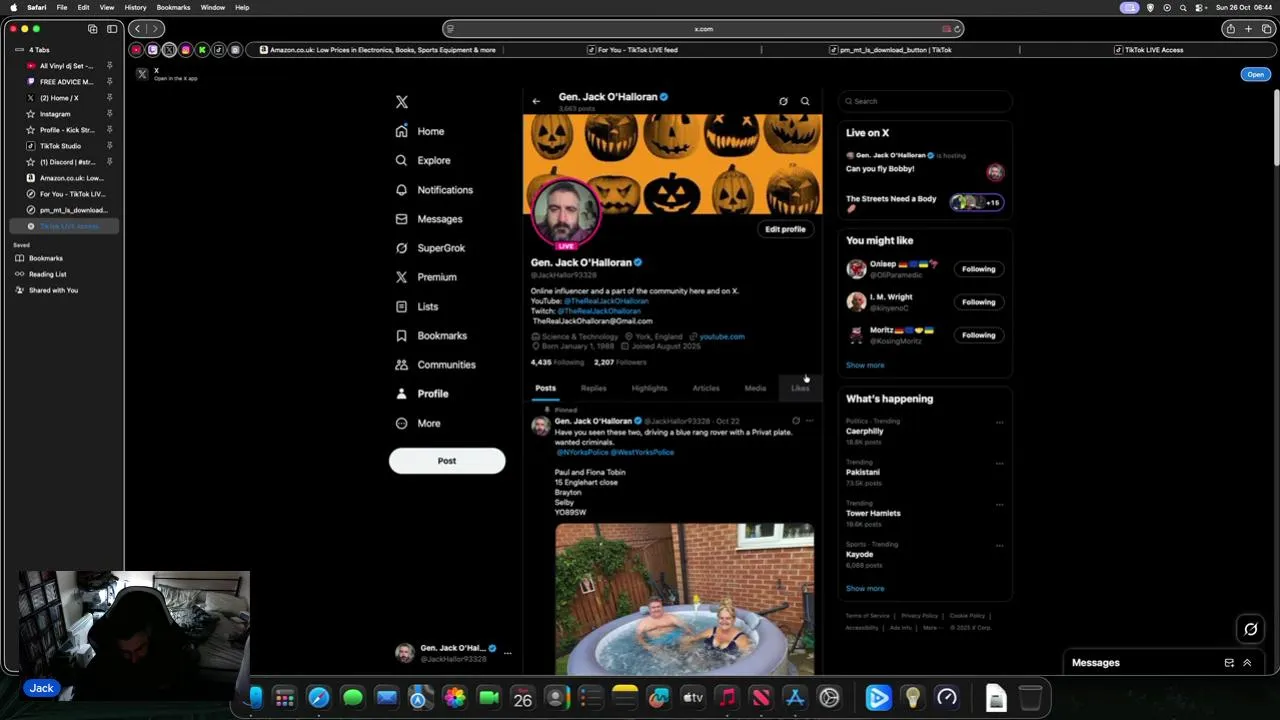Switch to Replies tab
Viewport: 1280px width, 720px height.
[594, 388]
